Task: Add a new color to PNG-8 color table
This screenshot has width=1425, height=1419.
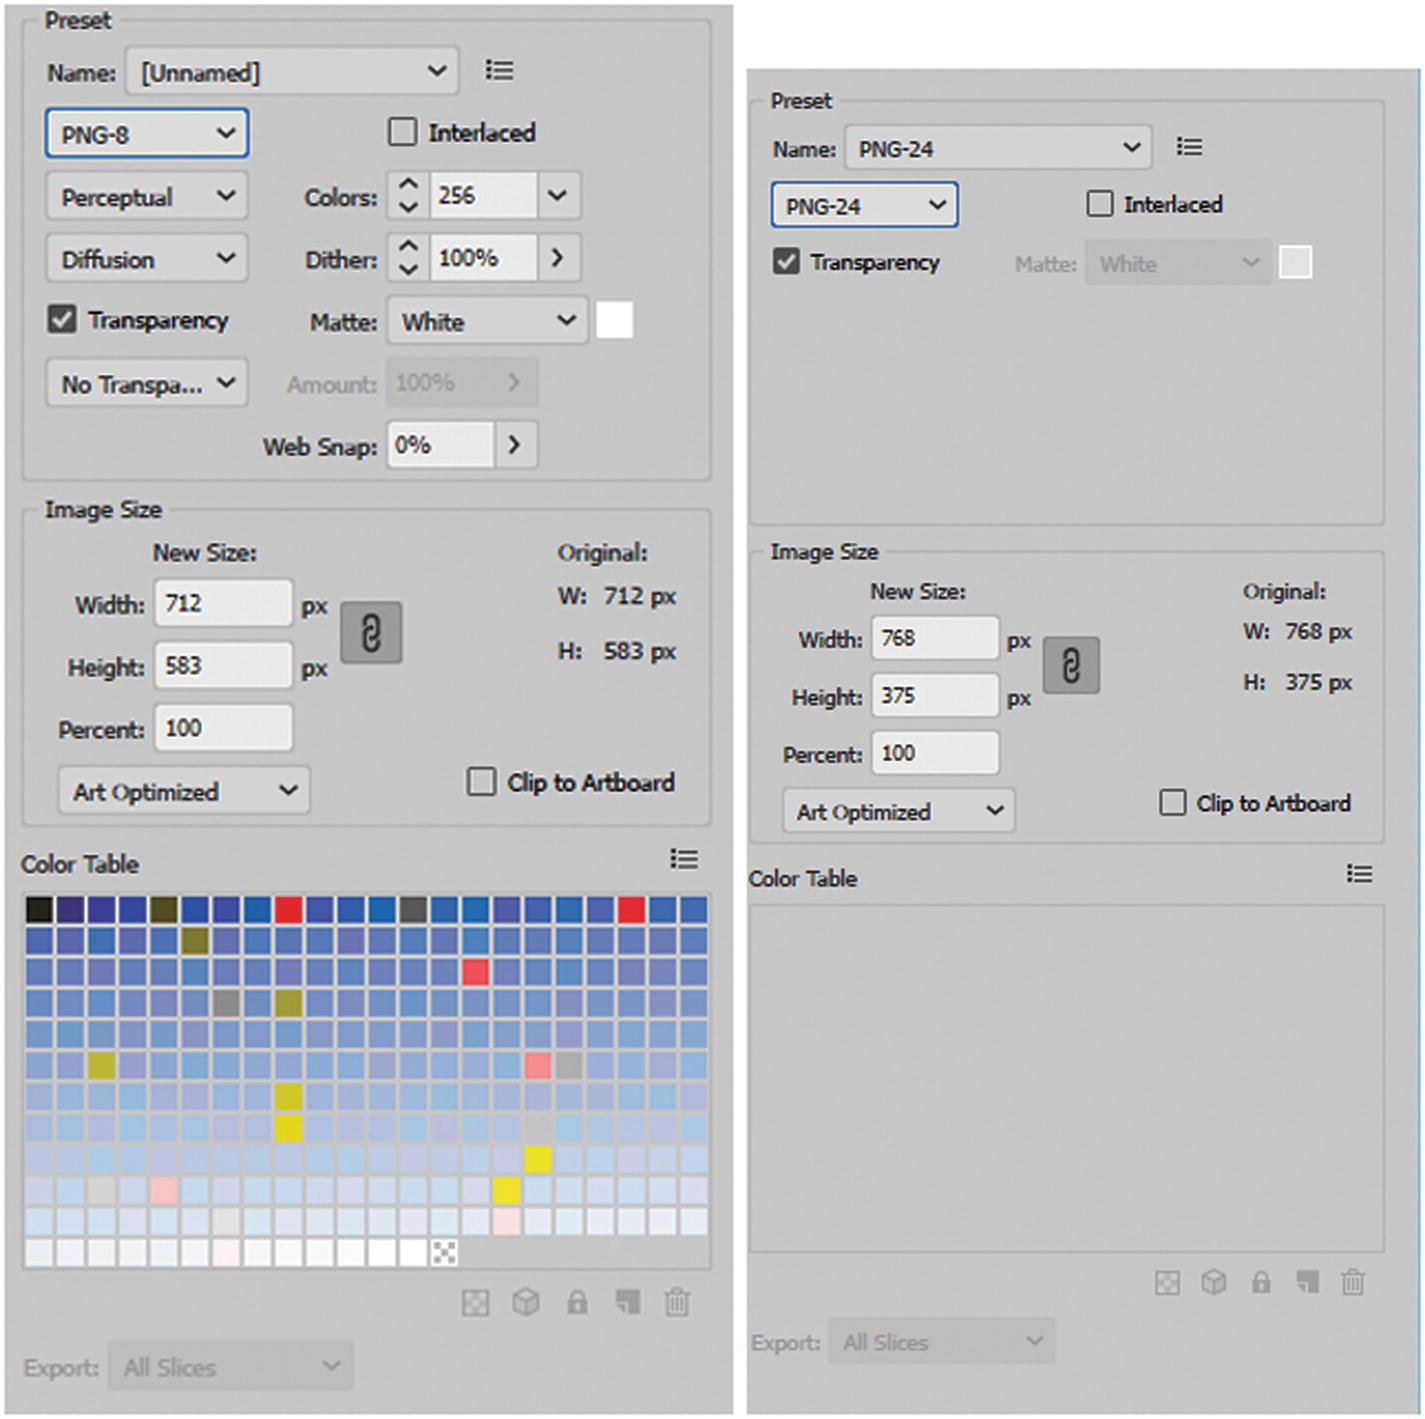Action: (x=627, y=1302)
